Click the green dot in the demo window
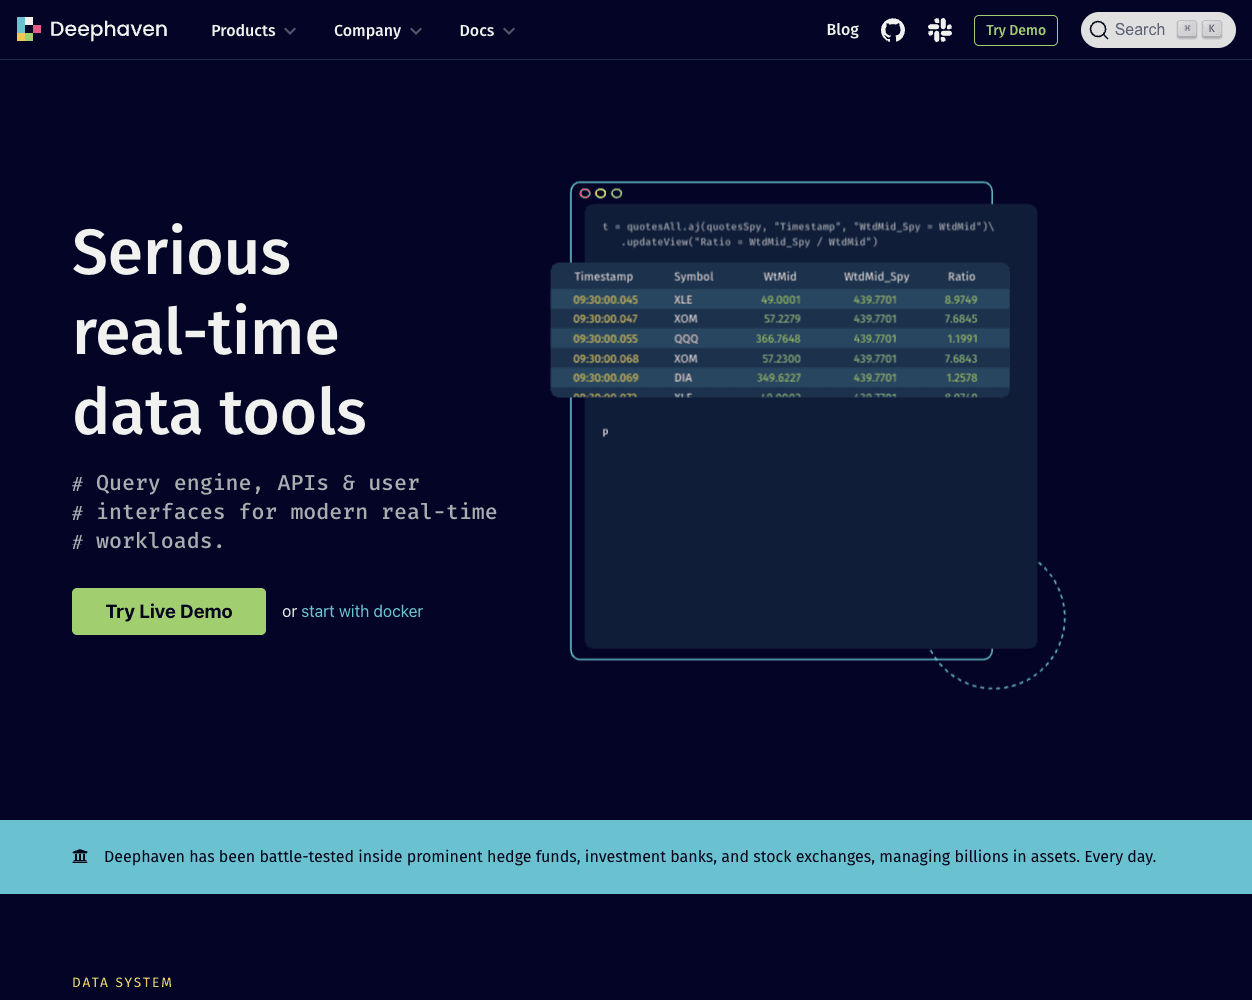This screenshot has height=1000, width=1252. click(x=617, y=193)
